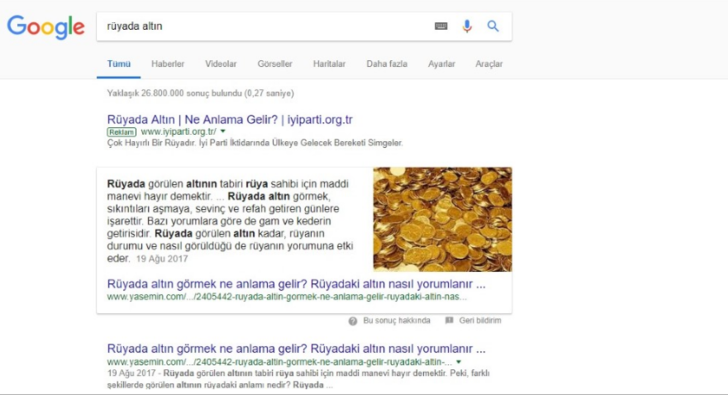
Task: Expand dropdown arrow beside second yasemin.com URL
Action: 459,362
